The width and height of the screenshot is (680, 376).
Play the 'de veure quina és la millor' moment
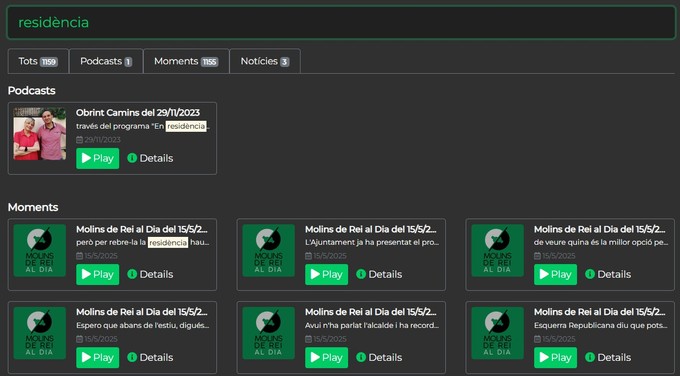[556, 275]
